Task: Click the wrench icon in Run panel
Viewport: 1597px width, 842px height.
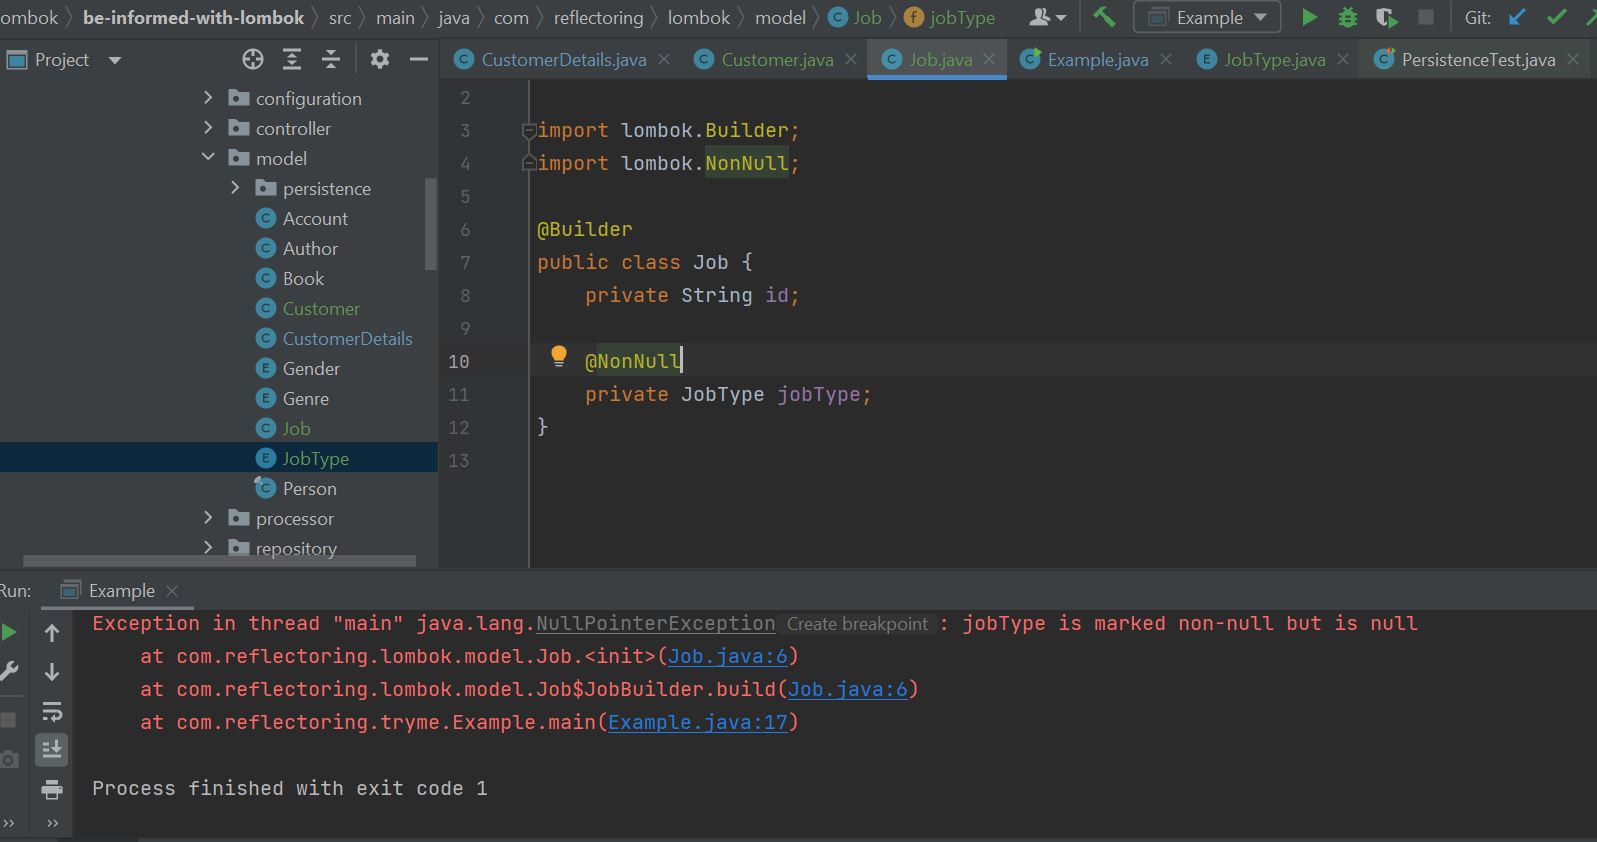Action: coord(9,672)
